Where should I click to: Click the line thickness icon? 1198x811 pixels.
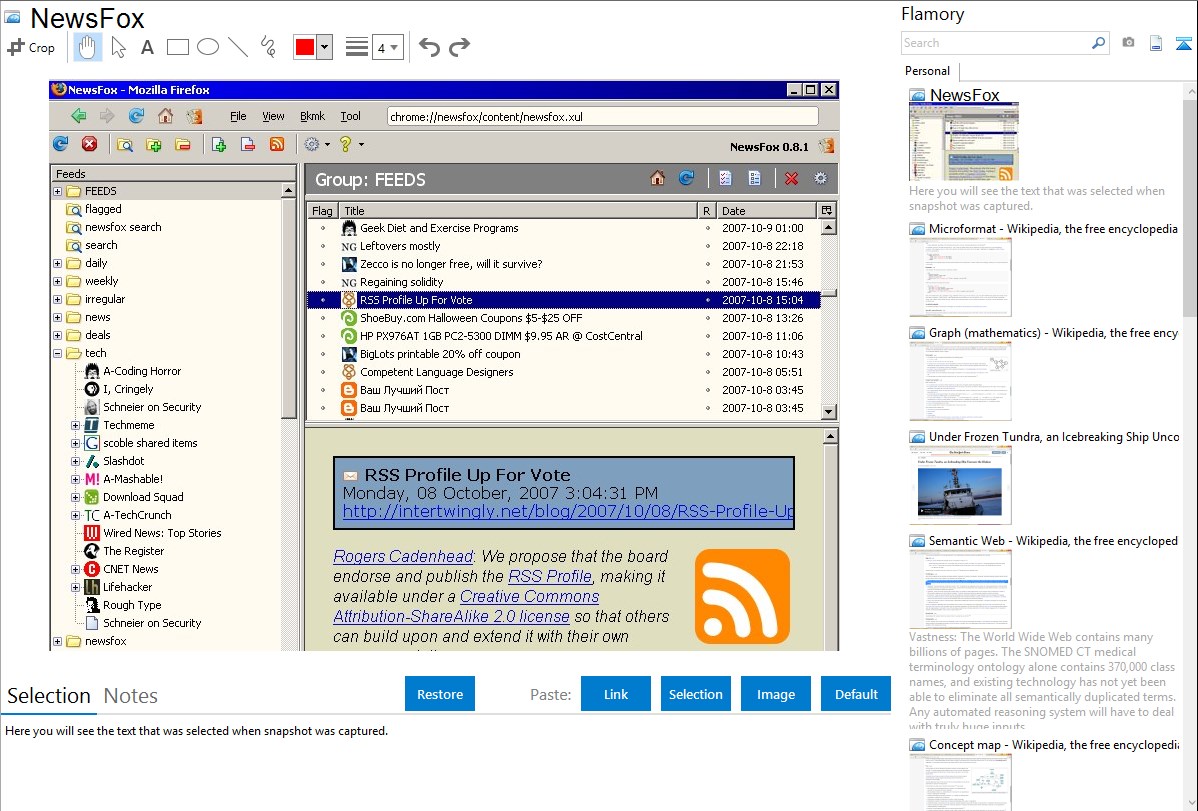tap(356, 47)
